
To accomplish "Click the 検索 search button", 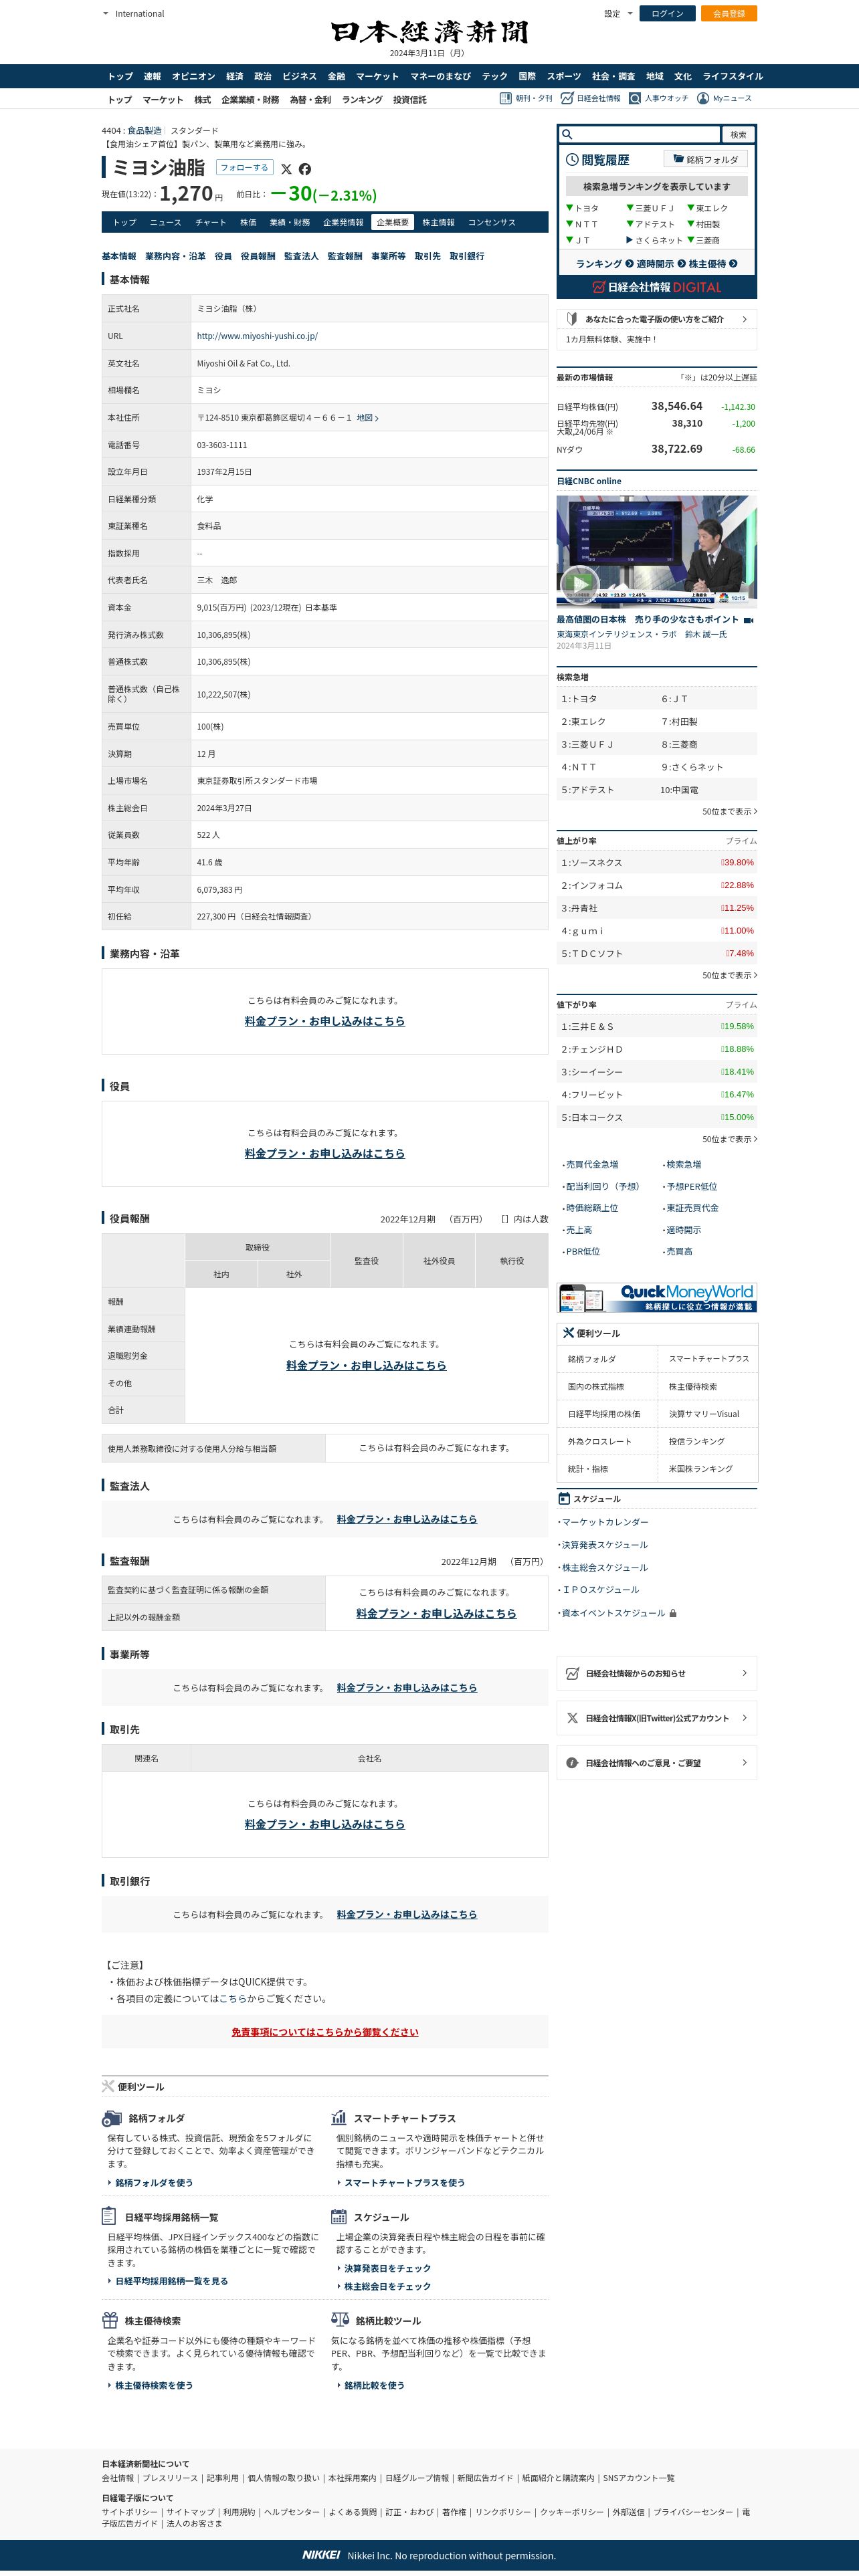I will coord(738,134).
